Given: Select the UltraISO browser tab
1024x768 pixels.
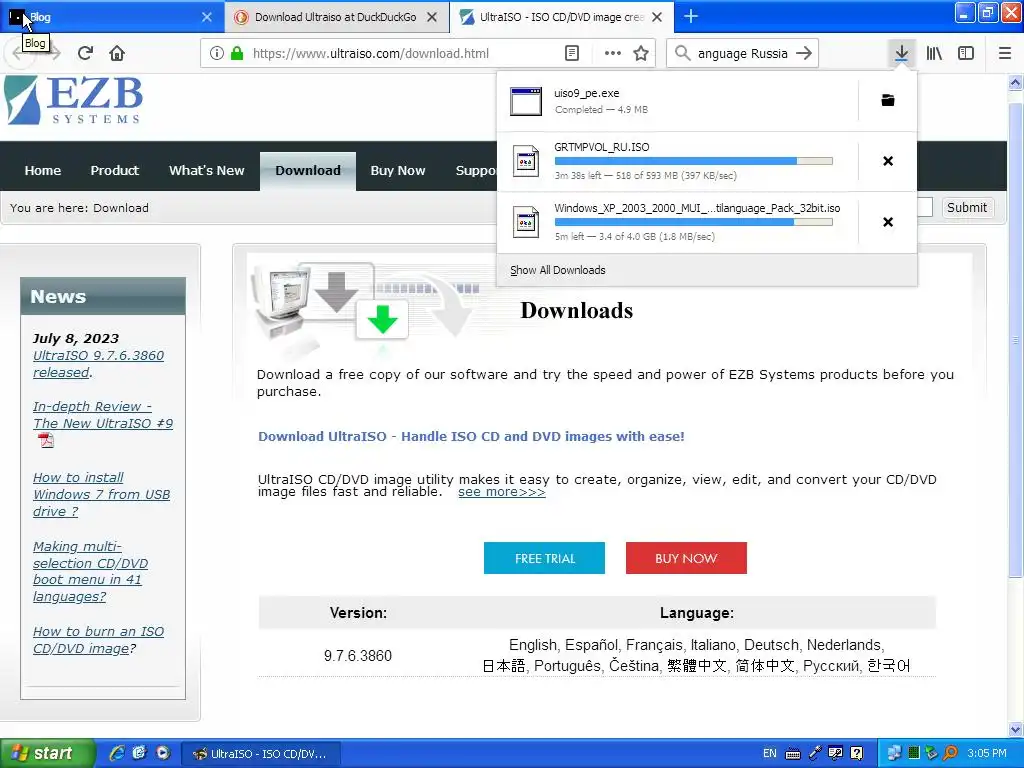Looking at the screenshot, I should click(562, 17).
